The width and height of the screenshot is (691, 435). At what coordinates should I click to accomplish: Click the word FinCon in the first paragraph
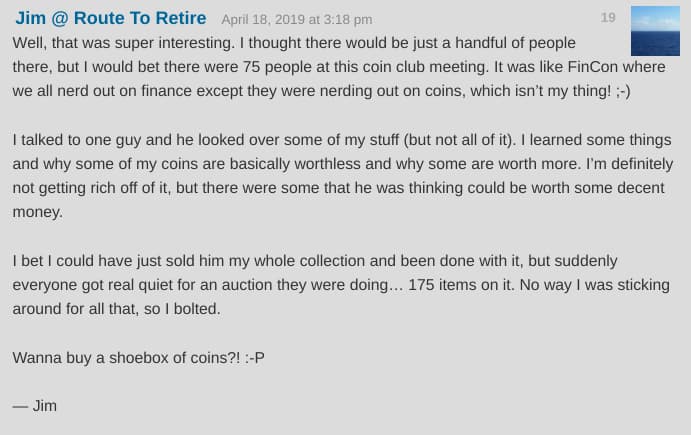(x=592, y=67)
